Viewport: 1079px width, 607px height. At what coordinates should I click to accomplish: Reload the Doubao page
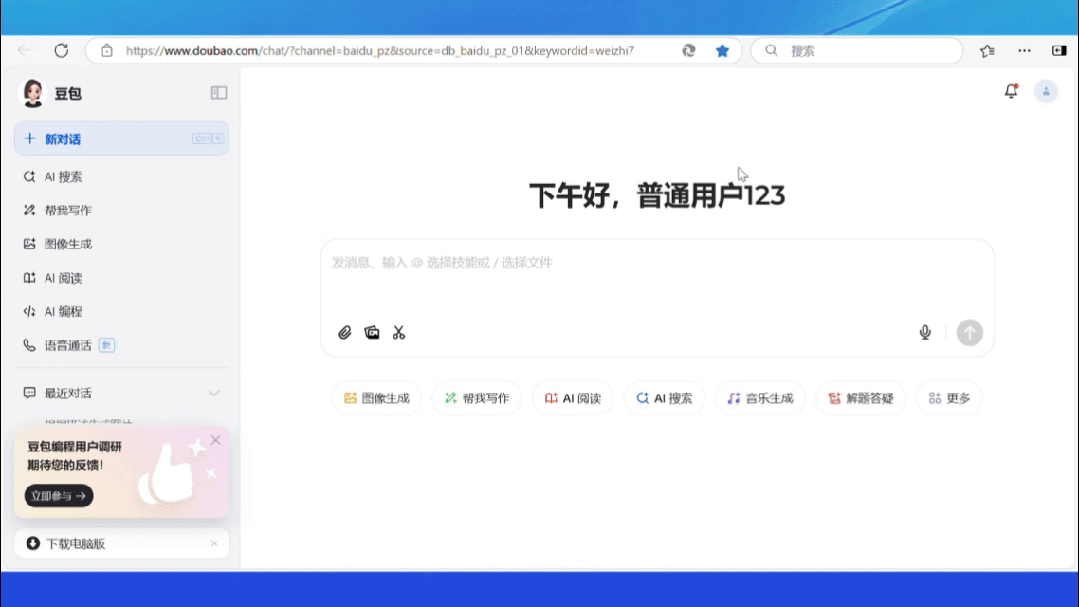(x=61, y=50)
